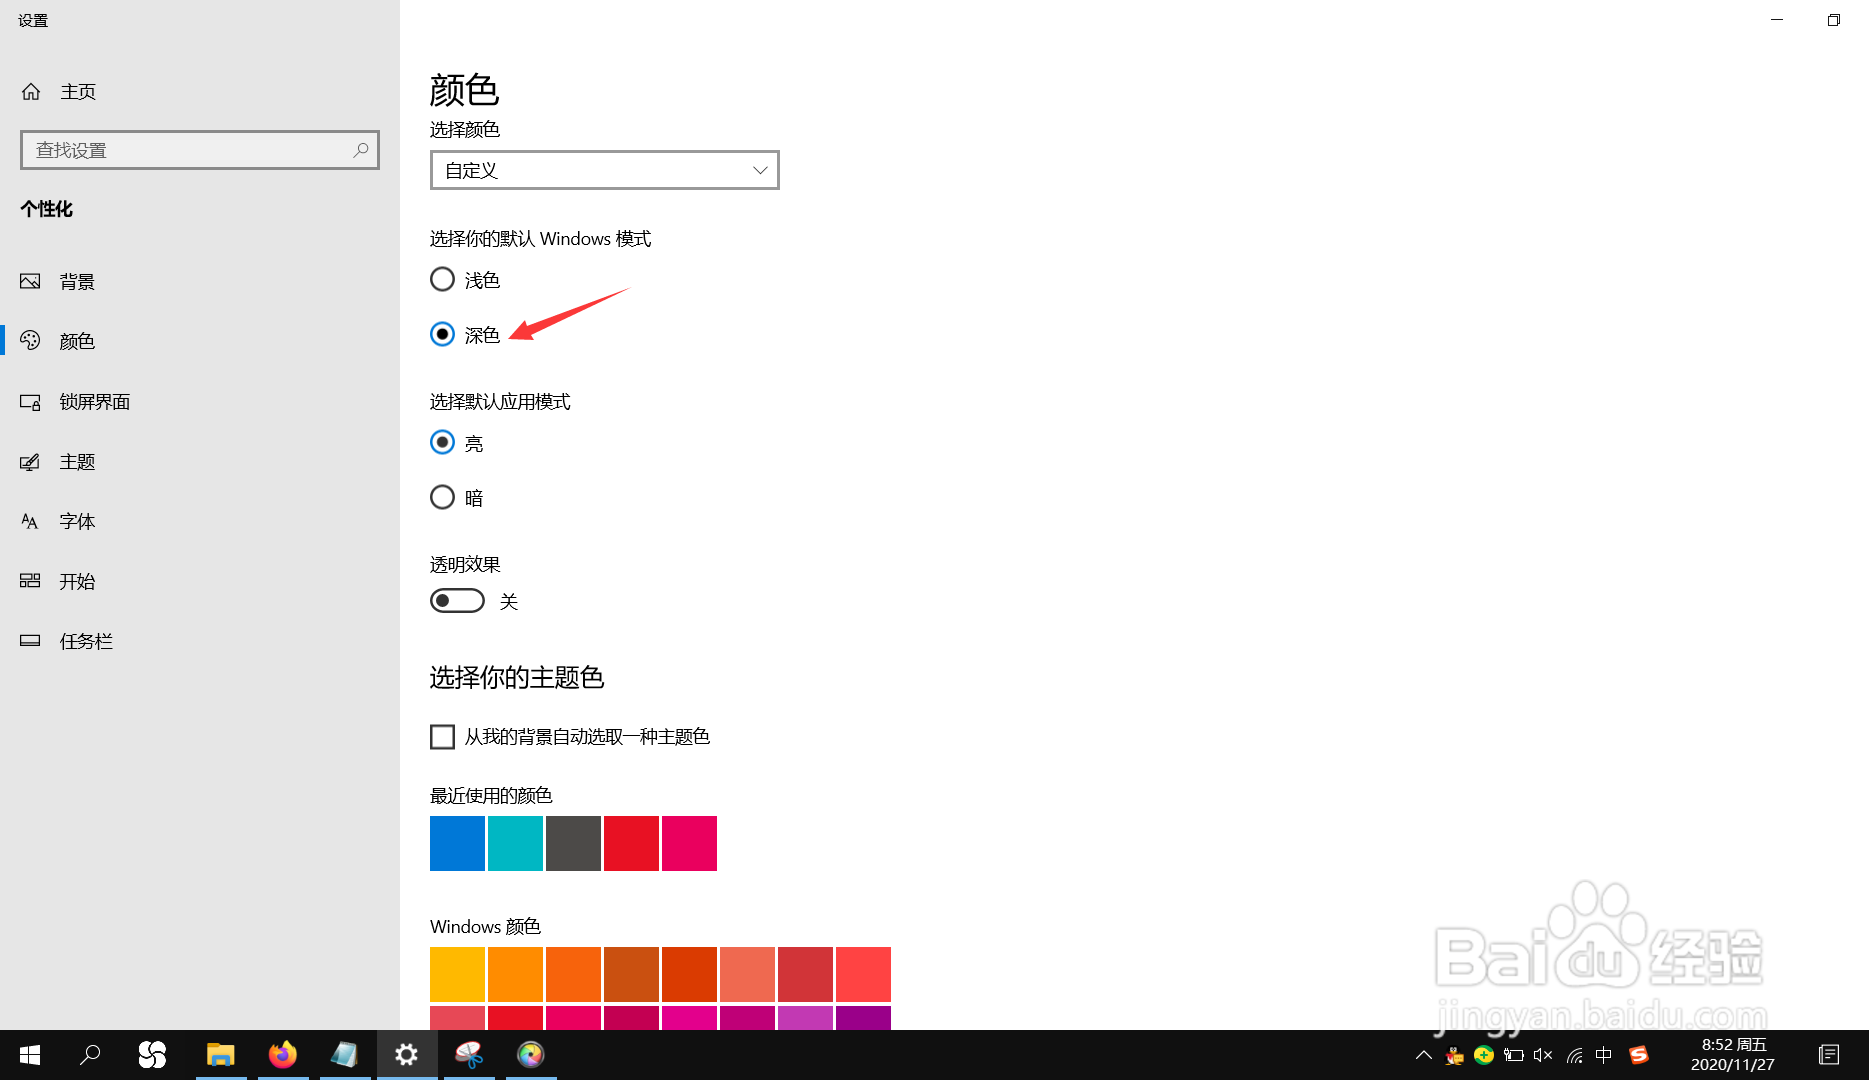Select the brown rust Windows color

(631, 974)
